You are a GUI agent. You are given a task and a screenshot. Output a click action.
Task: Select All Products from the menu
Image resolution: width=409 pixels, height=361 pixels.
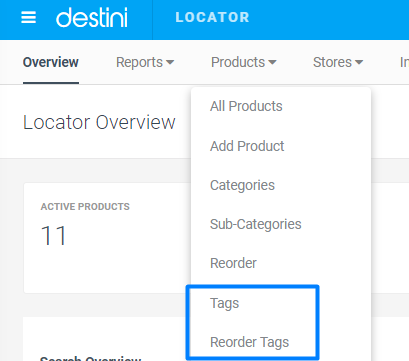246,106
